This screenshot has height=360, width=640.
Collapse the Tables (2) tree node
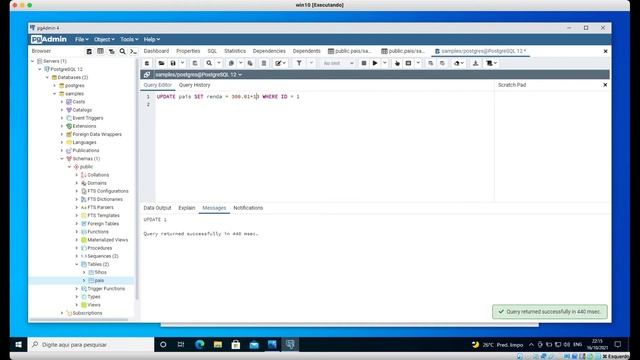coord(77,264)
